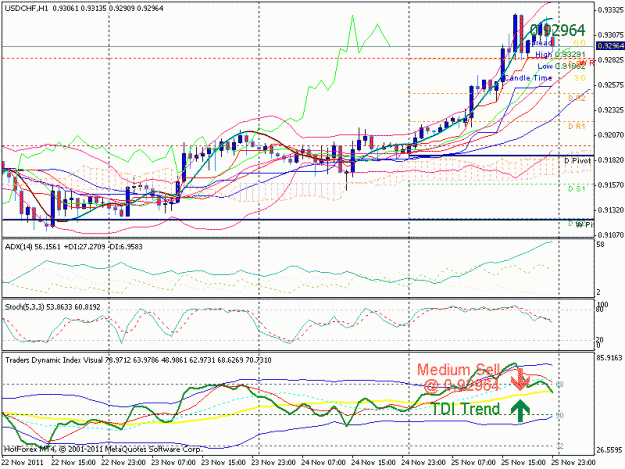Click the '22 Nov 2011' date label
This screenshot has width=625, height=469.
(x=22, y=463)
